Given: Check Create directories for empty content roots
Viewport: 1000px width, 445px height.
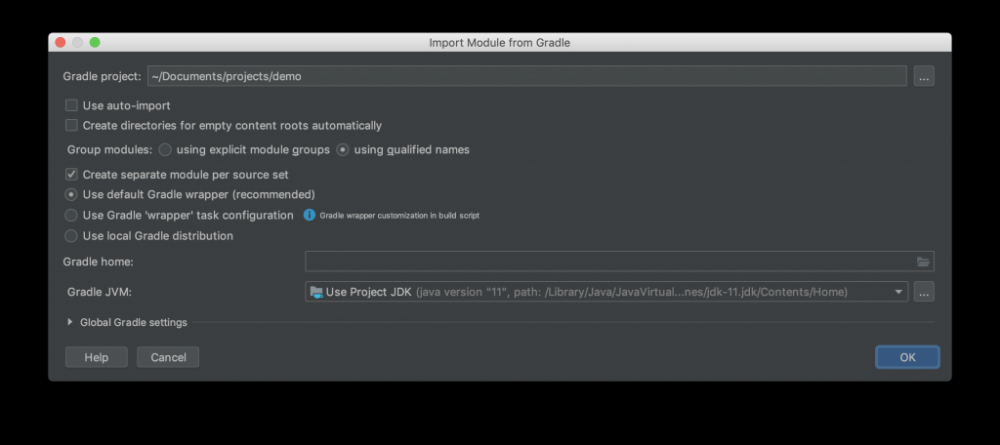Looking at the screenshot, I should coord(71,126).
